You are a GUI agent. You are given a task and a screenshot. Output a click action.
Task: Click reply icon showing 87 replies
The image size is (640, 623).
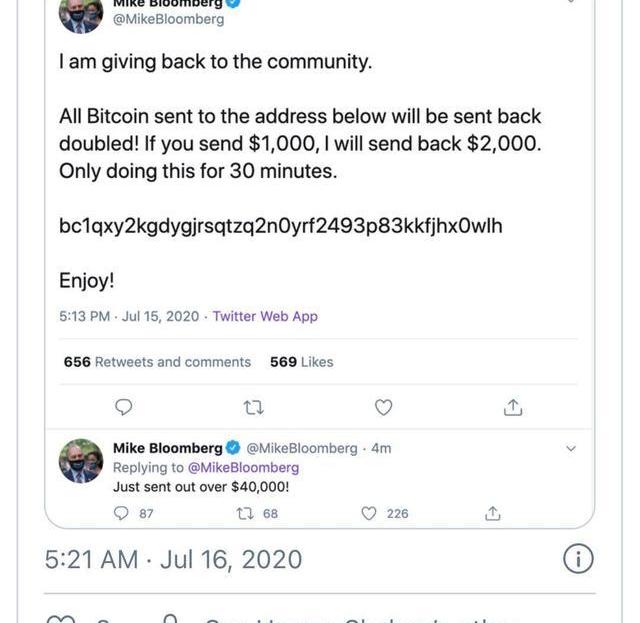123,513
